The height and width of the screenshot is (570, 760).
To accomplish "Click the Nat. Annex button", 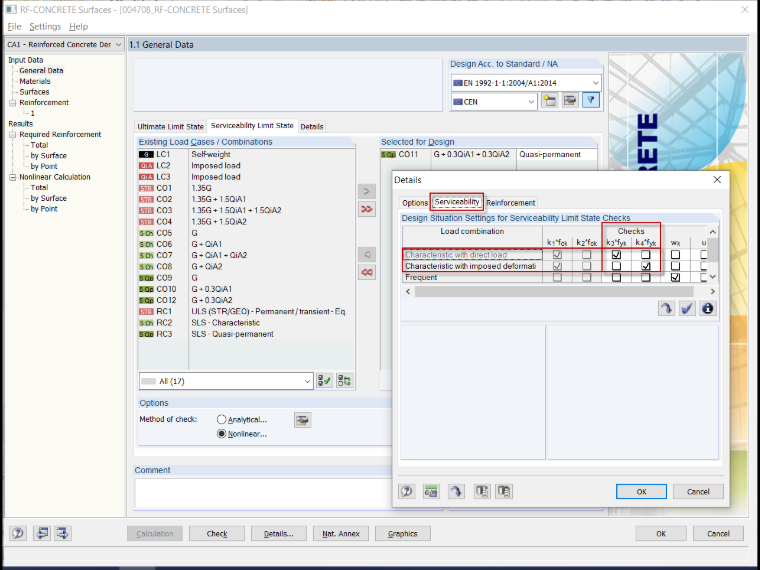I will point(341,534).
